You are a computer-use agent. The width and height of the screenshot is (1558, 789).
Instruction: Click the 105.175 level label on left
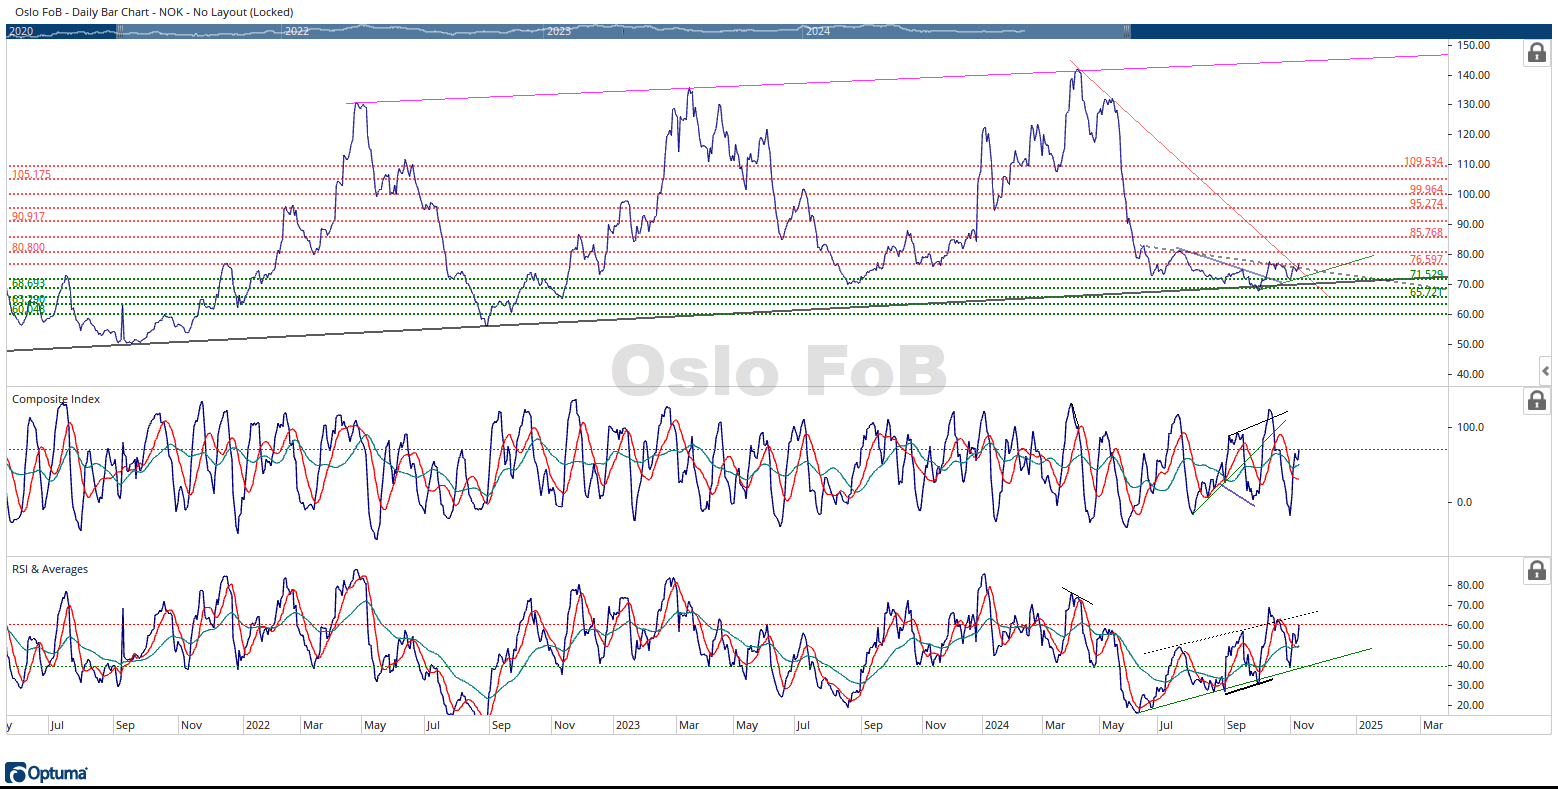point(31,175)
